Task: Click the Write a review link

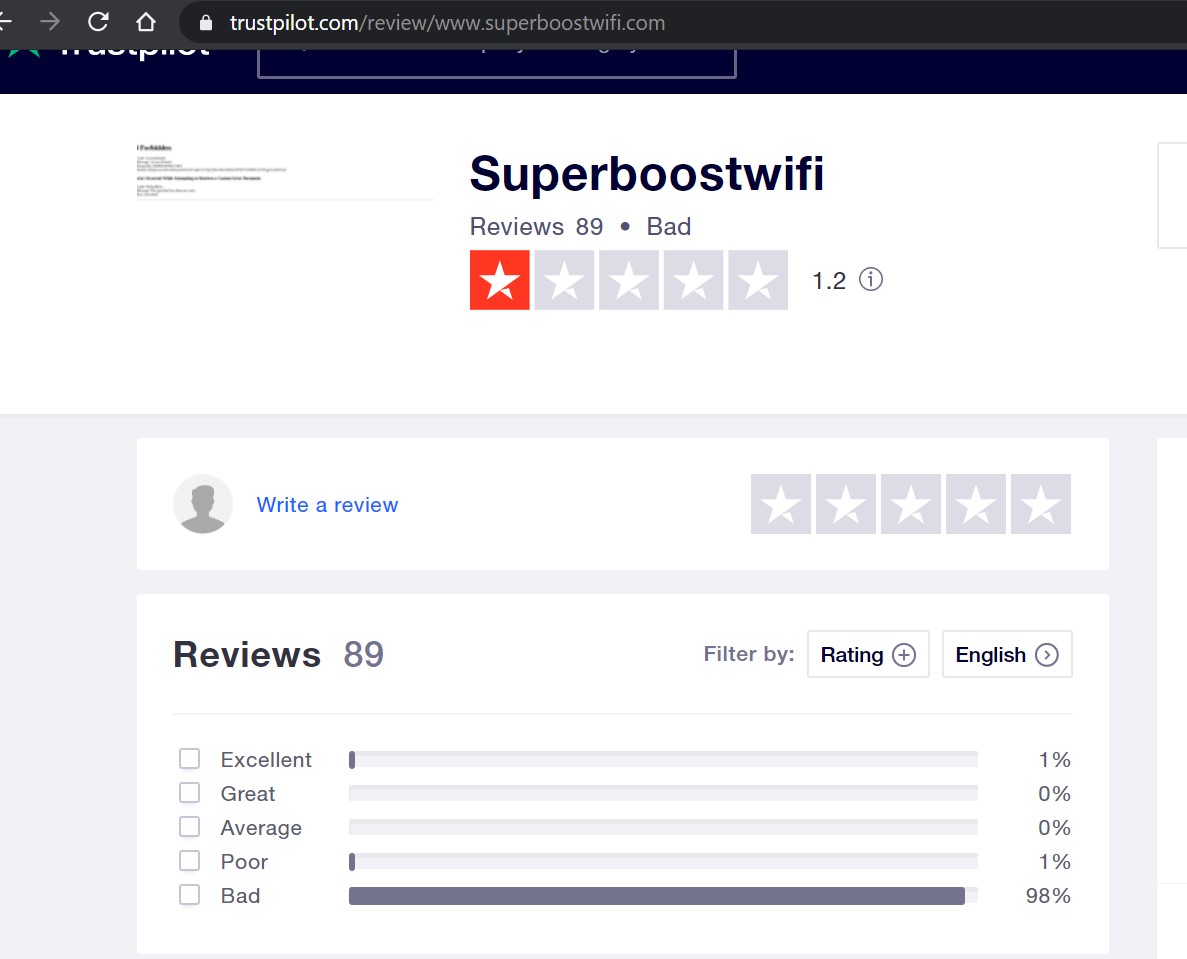Action: [327, 505]
